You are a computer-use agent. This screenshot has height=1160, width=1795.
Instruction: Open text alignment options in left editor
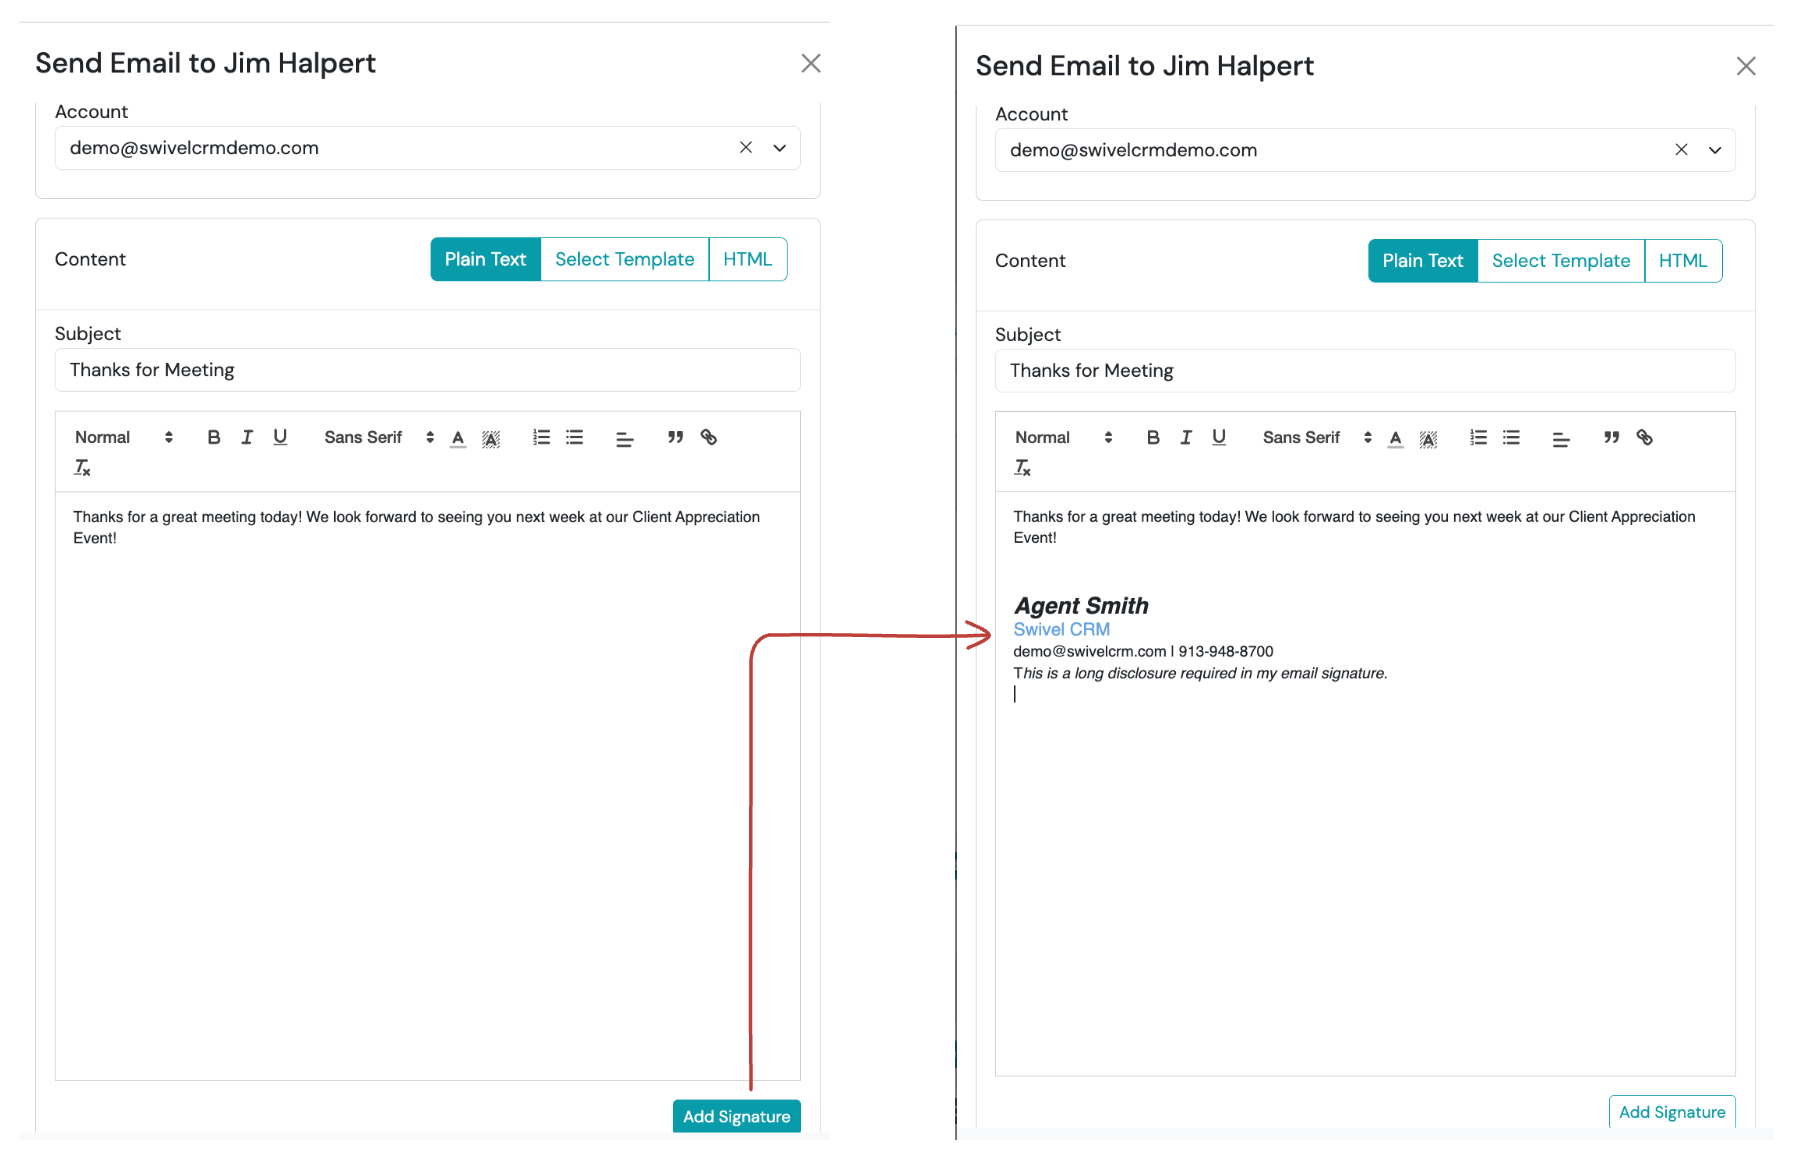pos(624,439)
